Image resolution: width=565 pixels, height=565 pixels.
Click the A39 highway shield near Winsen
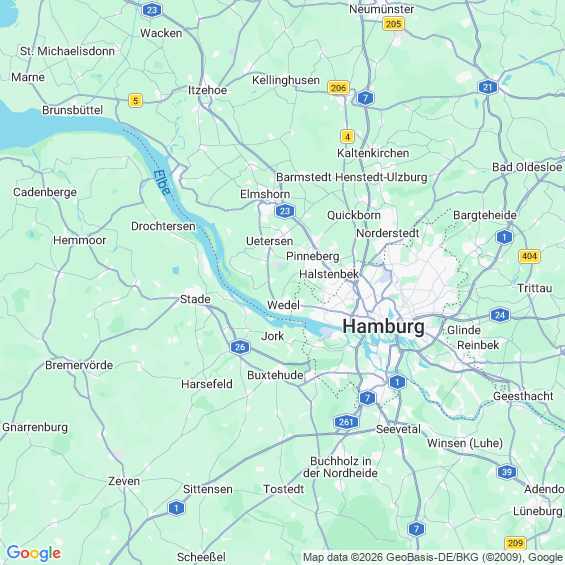click(x=507, y=472)
